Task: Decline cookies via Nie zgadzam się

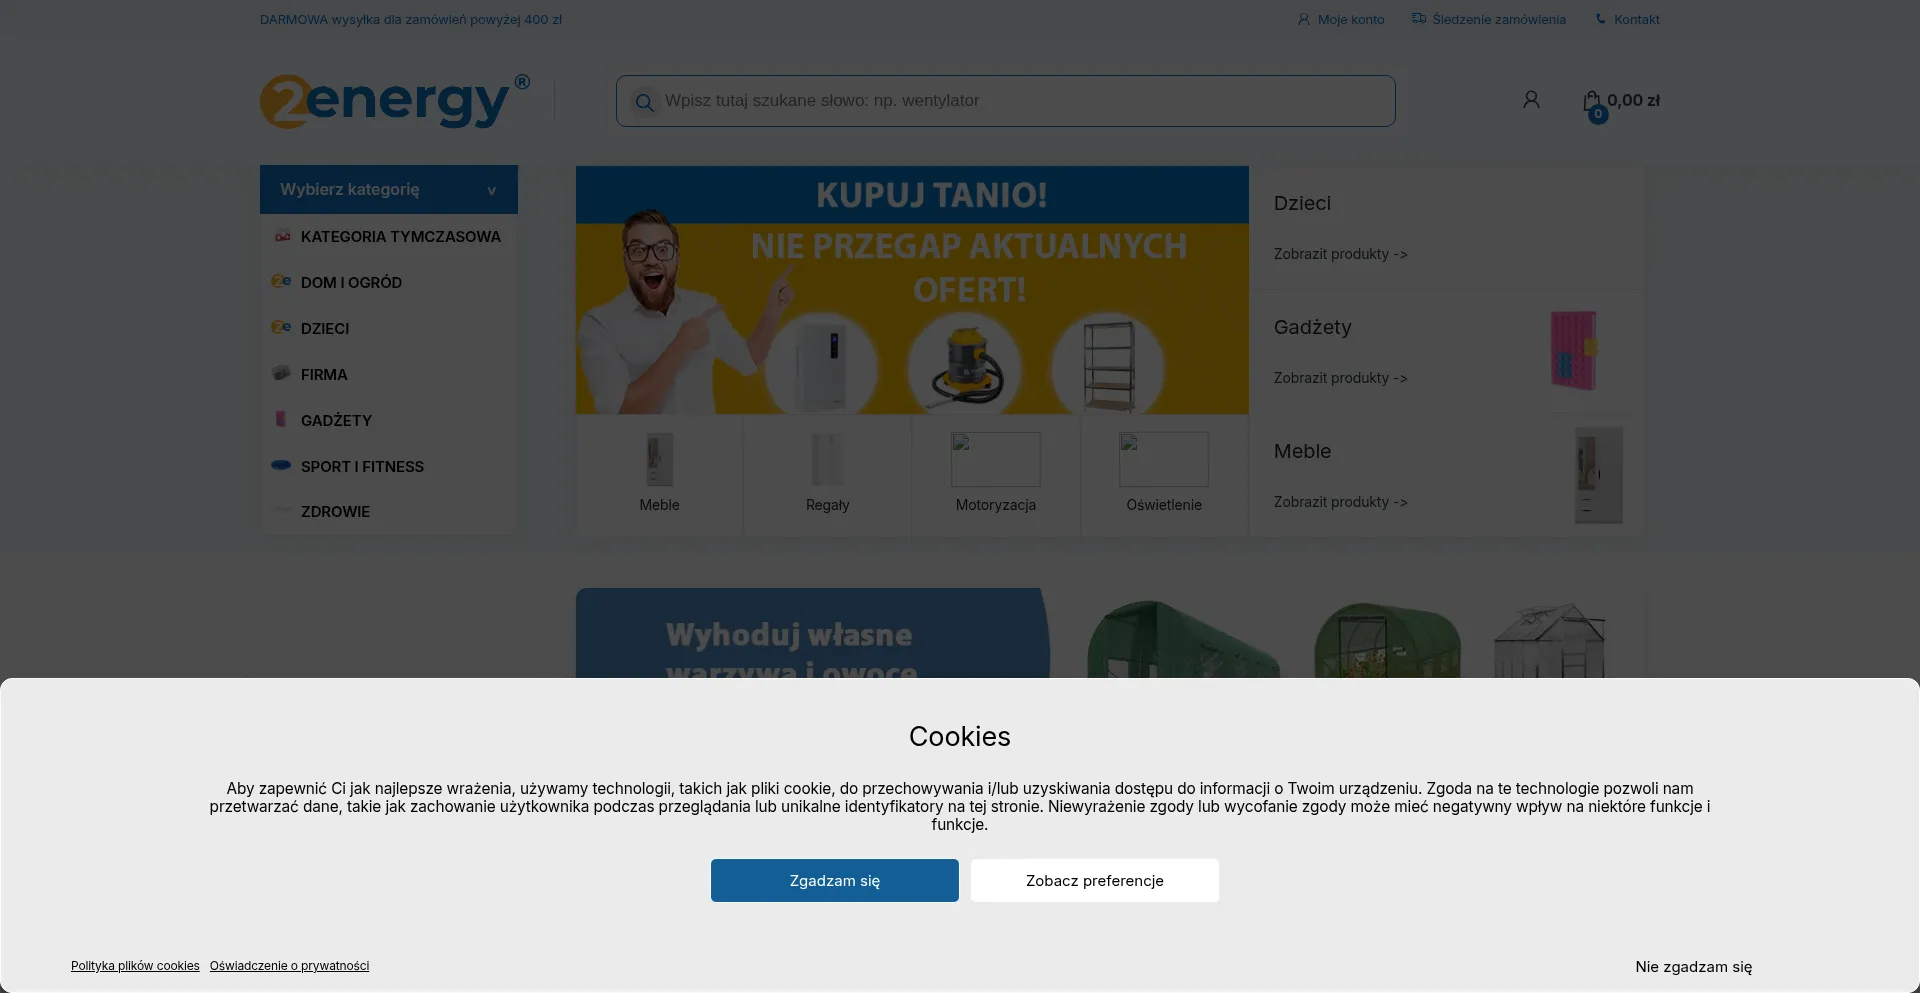Action: point(1694,967)
